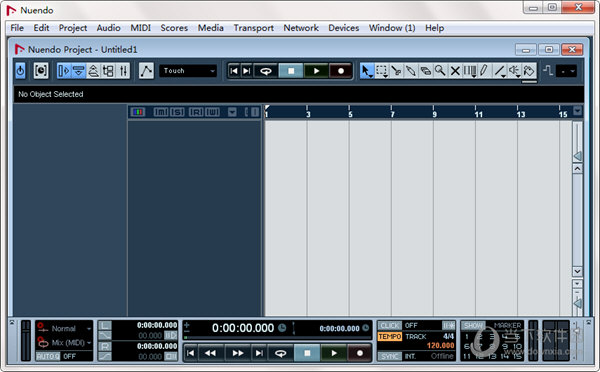The image size is (600, 372).
Task: Toggle metronome CLICK button
Action: pos(390,325)
